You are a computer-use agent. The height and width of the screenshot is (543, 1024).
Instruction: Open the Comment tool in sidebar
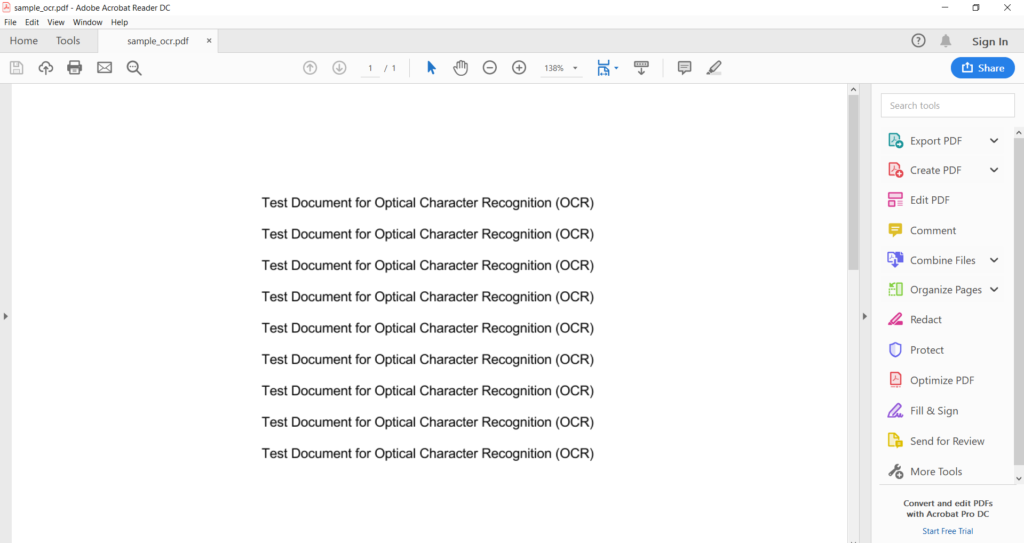(933, 230)
